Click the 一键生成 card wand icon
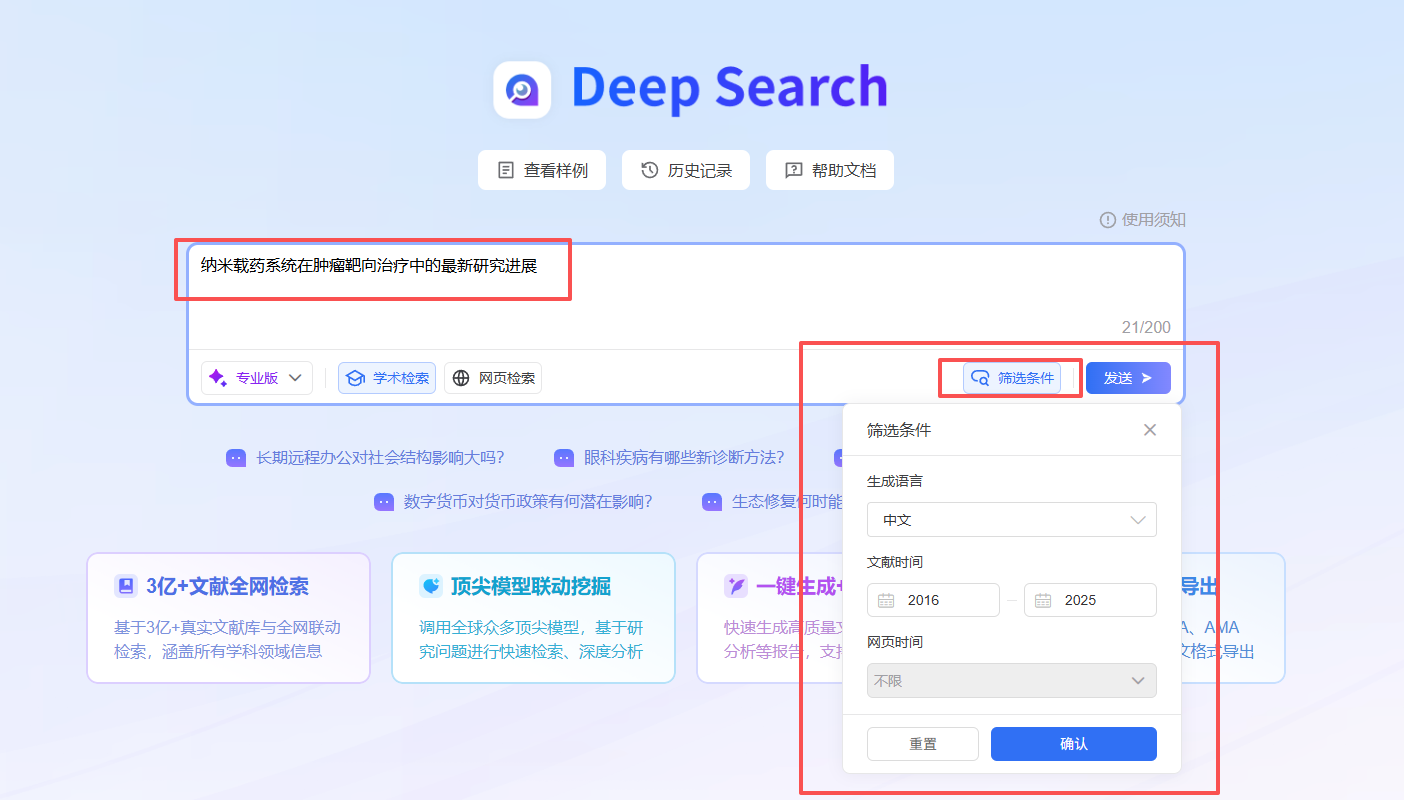The width and height of the screenshot is (1404, 800). (x=735, y=587)
